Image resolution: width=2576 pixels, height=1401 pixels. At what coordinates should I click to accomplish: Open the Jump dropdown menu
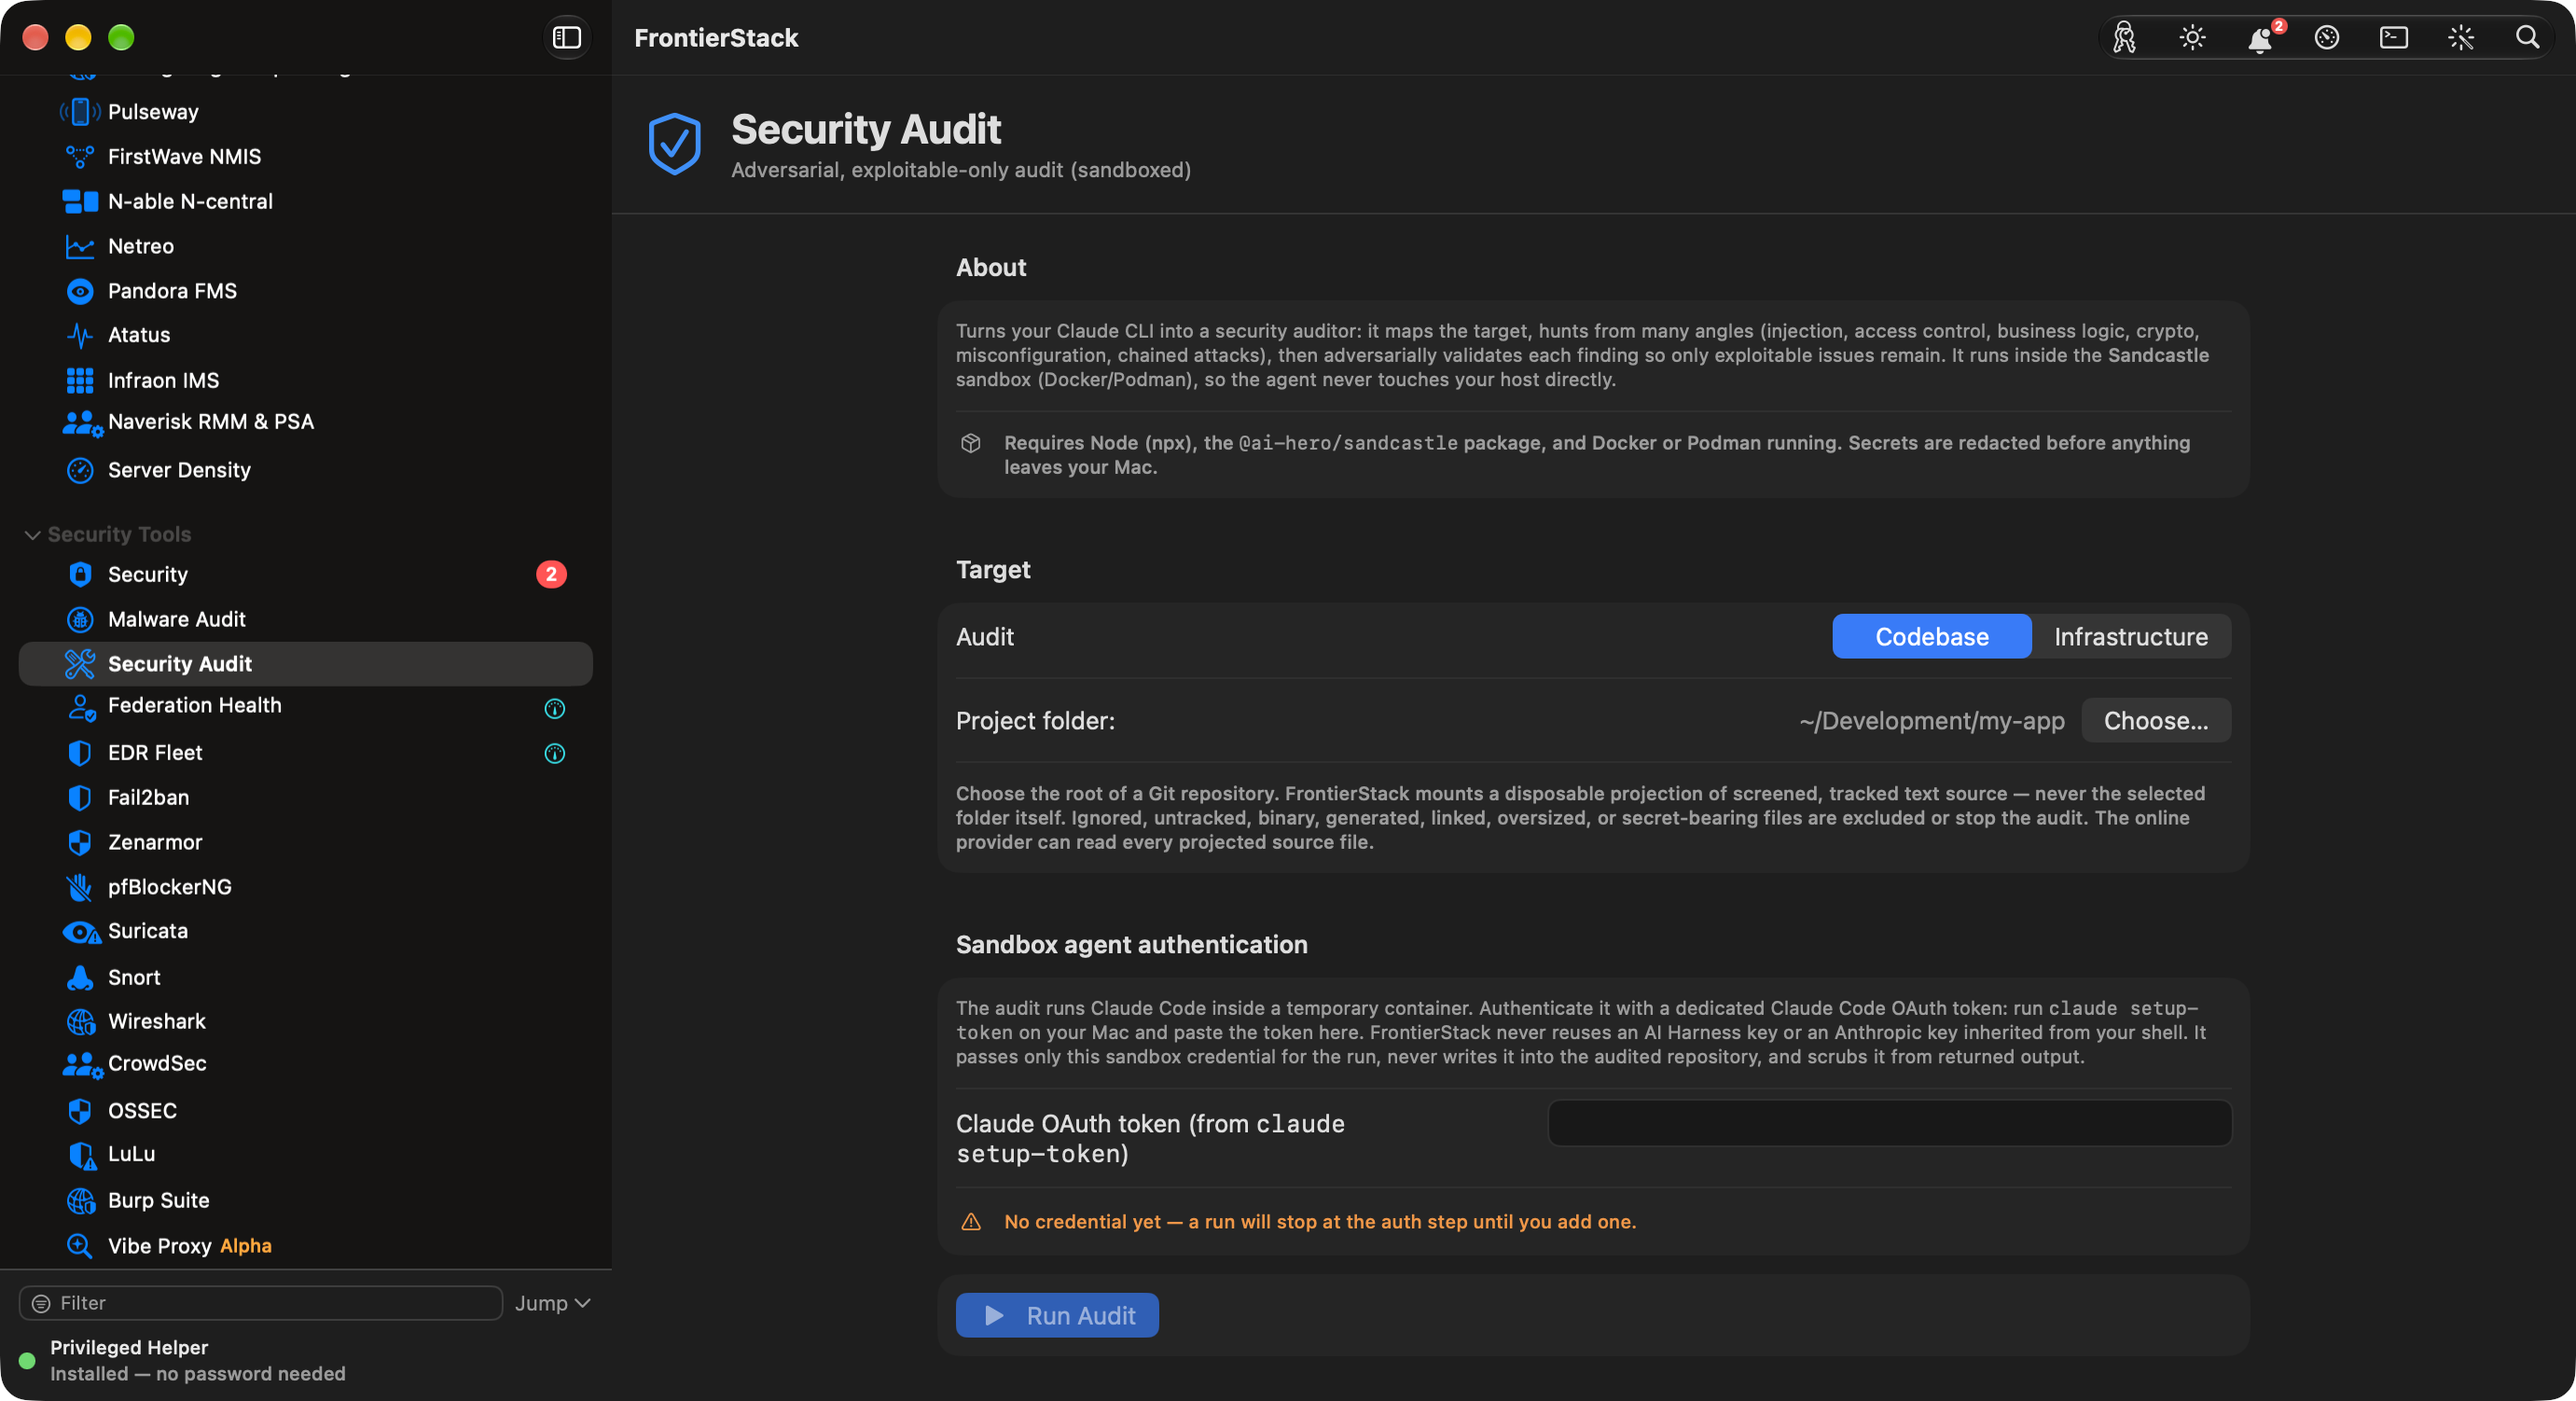553,1303
